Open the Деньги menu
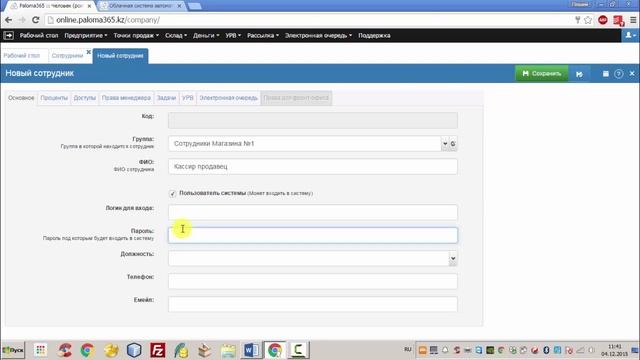The width and height of the screenshot is (640, 360). tap(206, 36)
